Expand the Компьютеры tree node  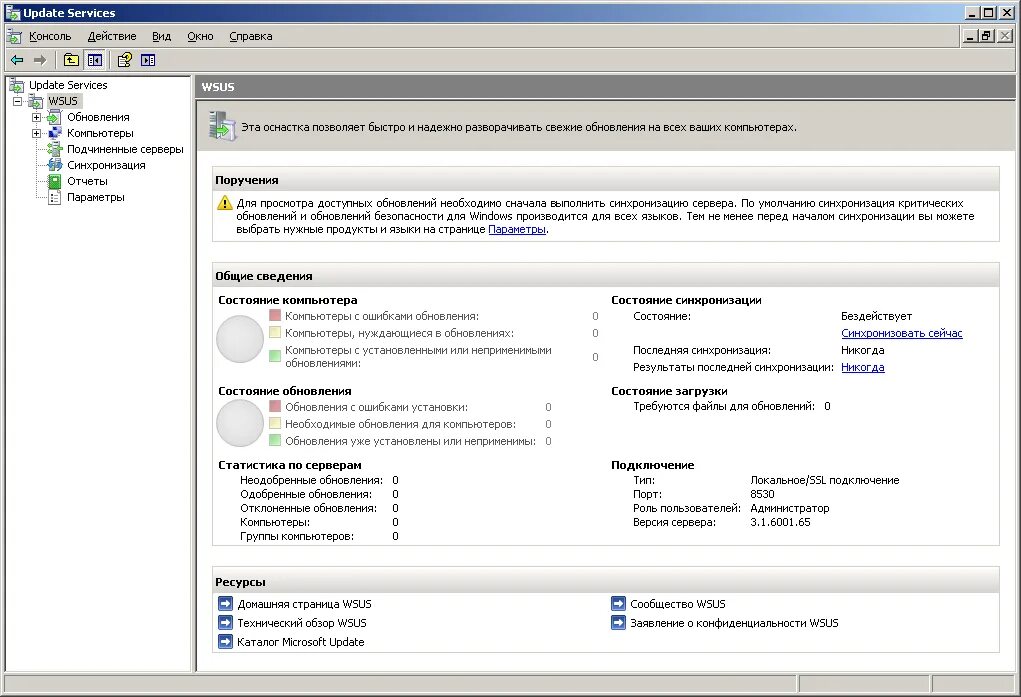pyautogui.click(x=36, y=133)
